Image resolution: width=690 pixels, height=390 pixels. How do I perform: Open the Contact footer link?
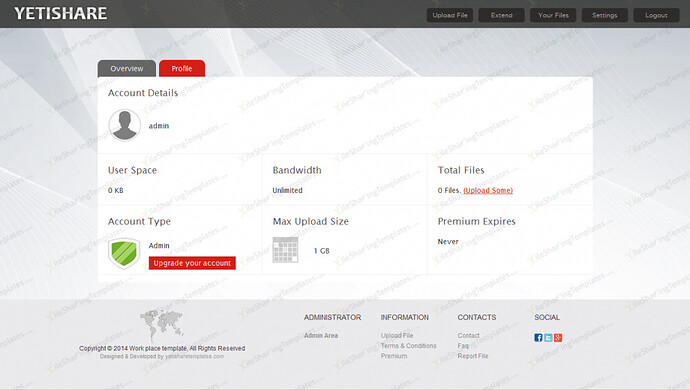[x=468, y=335]
